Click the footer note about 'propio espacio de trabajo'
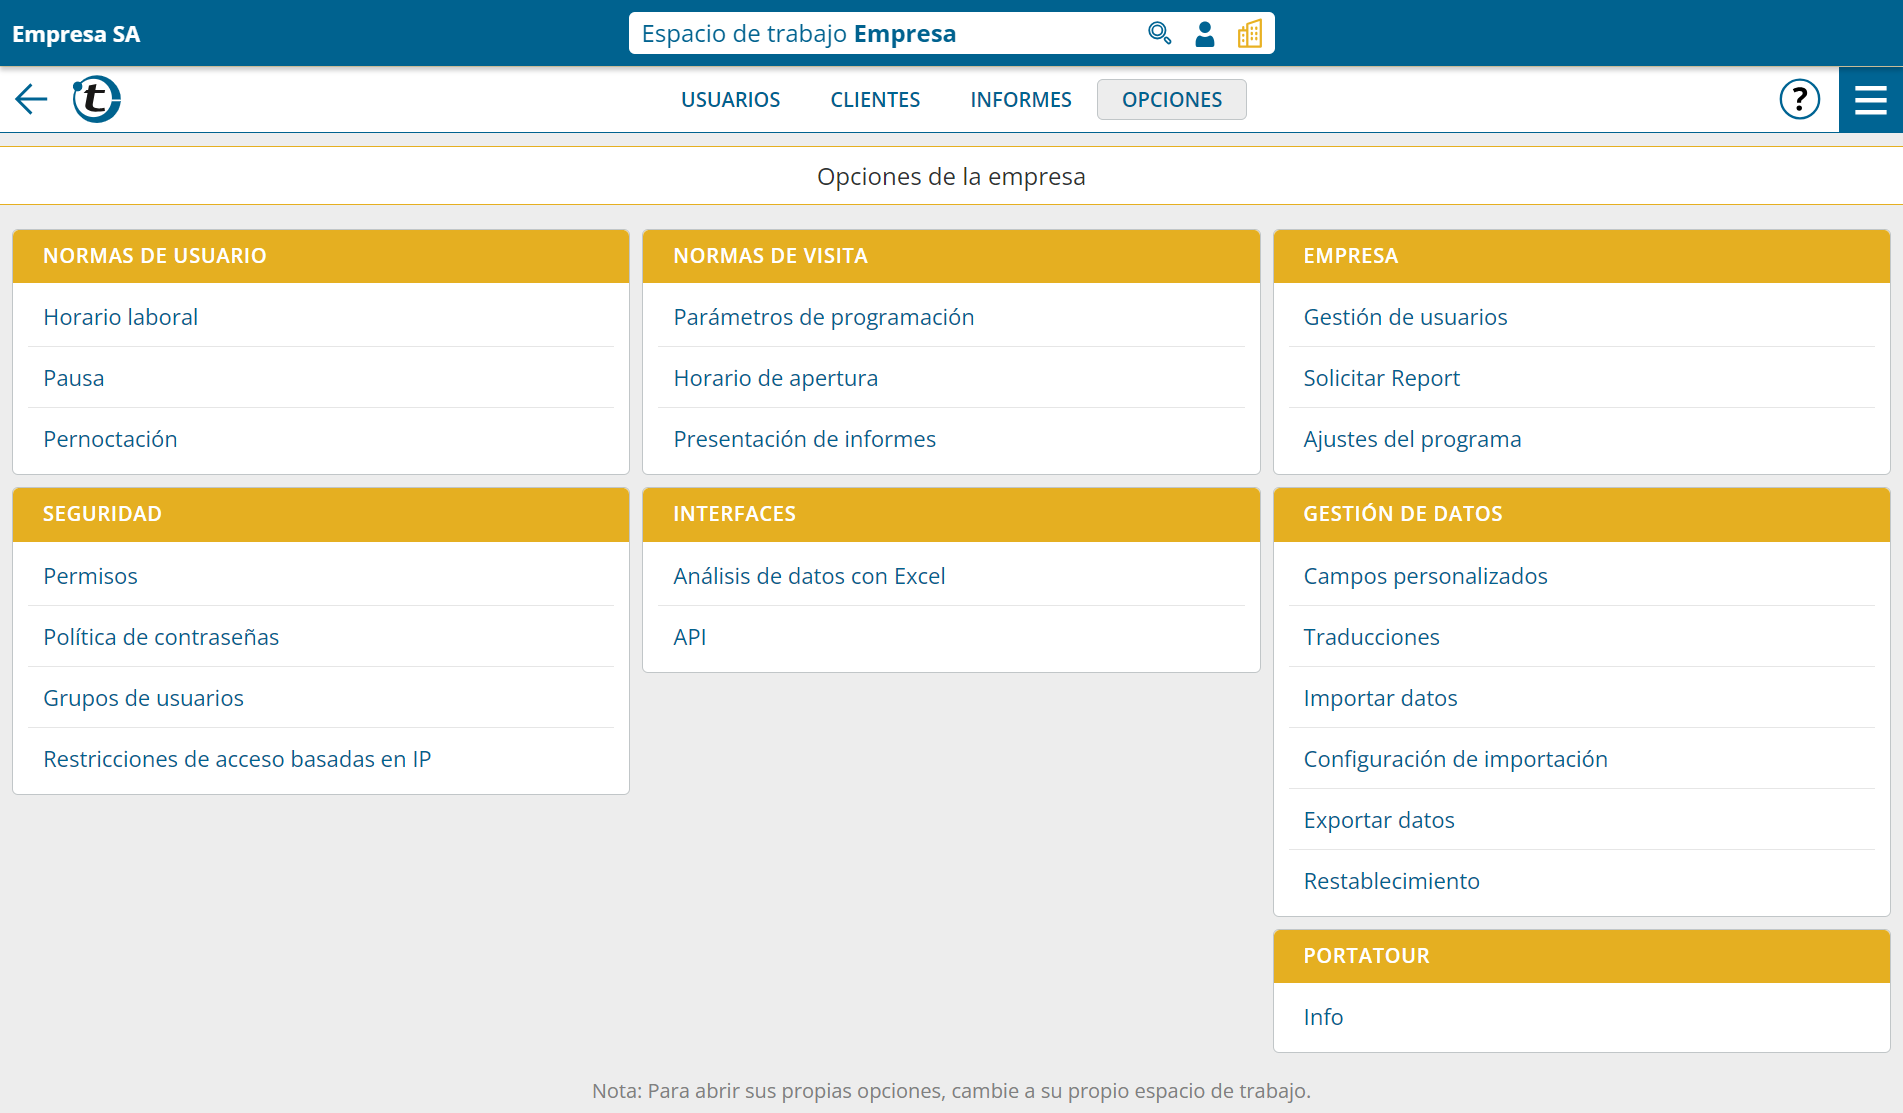This screenshot has width=1903, height=1113. tap(951, 1091)
